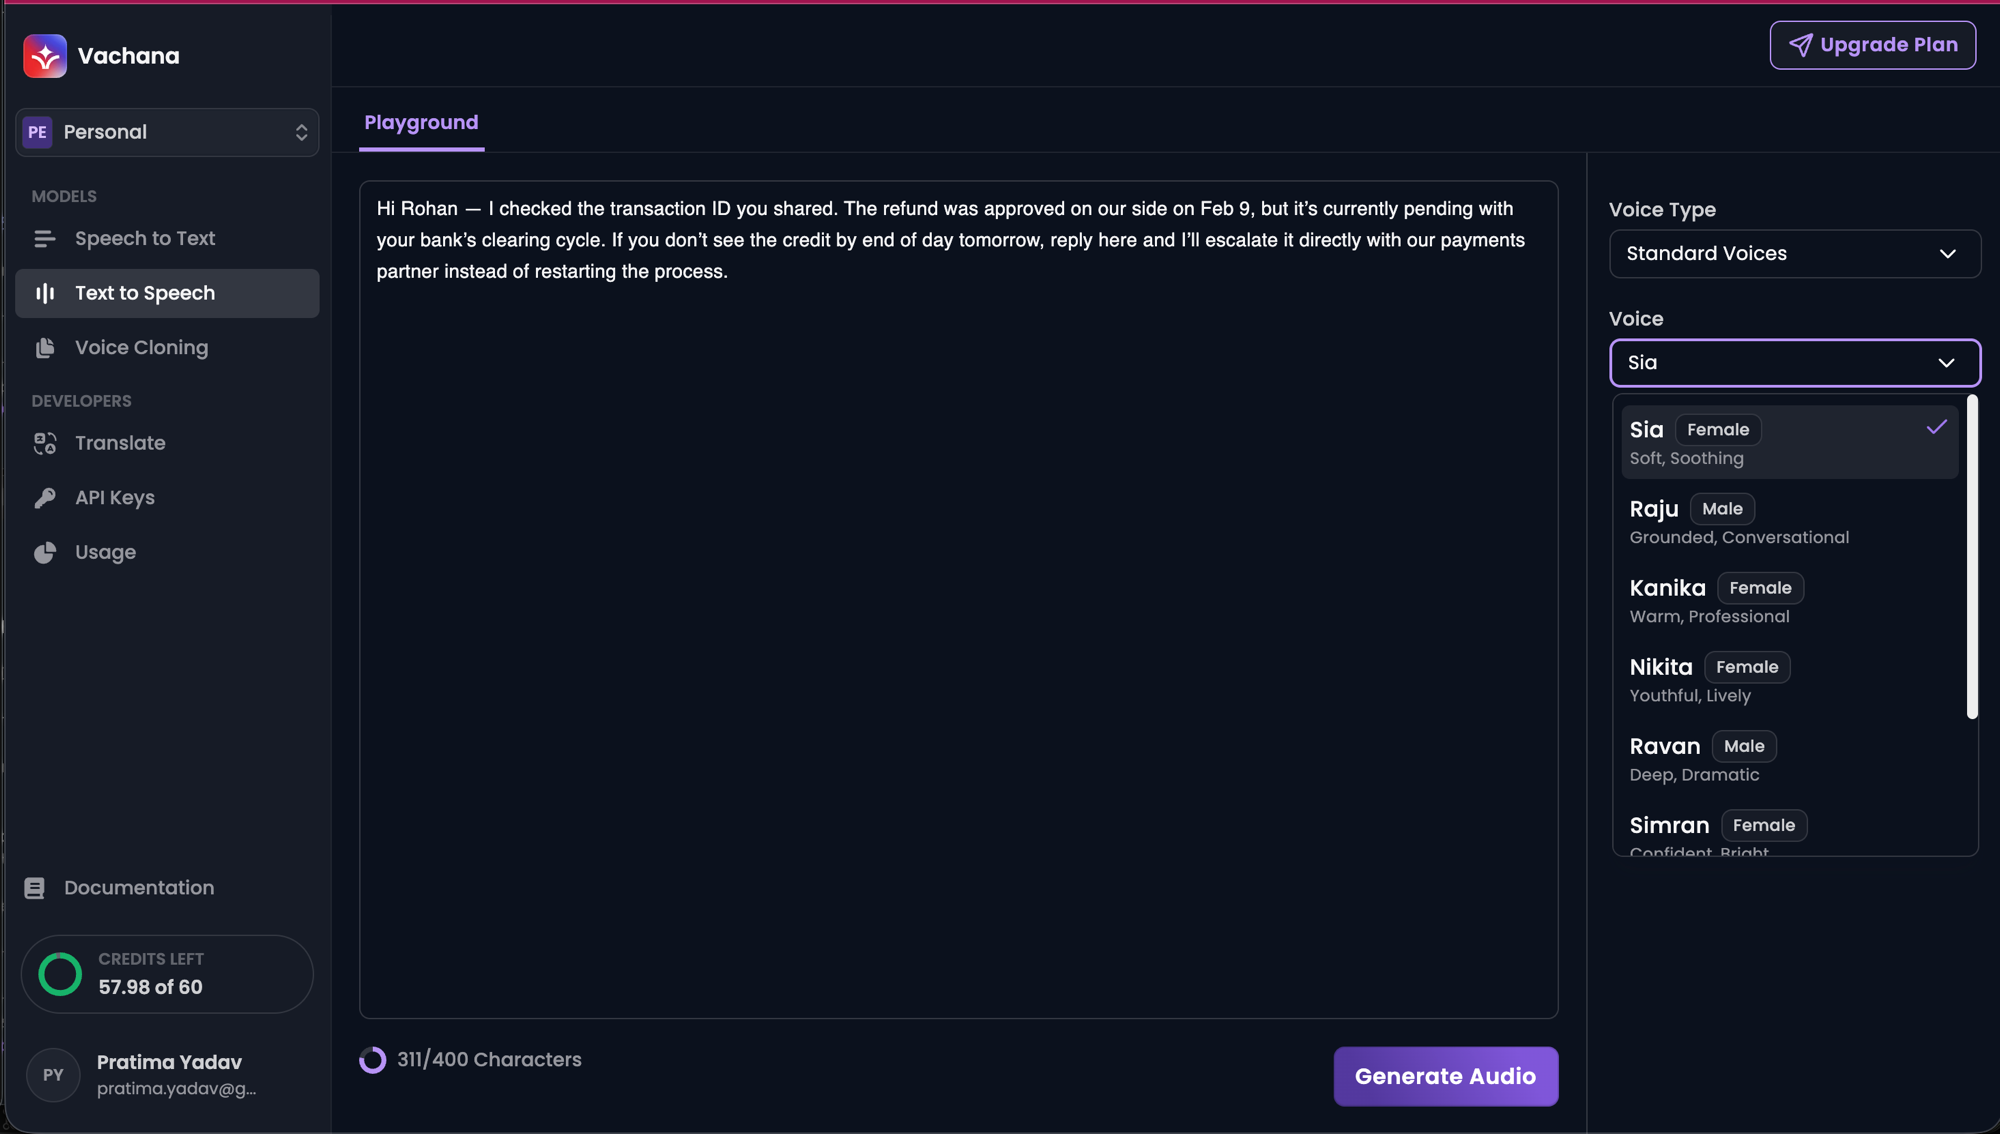Image resolution: width=2000 pixels, height=1134 pixels.
Task: Select Text to Speech menu item
Action: click(167, 293)
